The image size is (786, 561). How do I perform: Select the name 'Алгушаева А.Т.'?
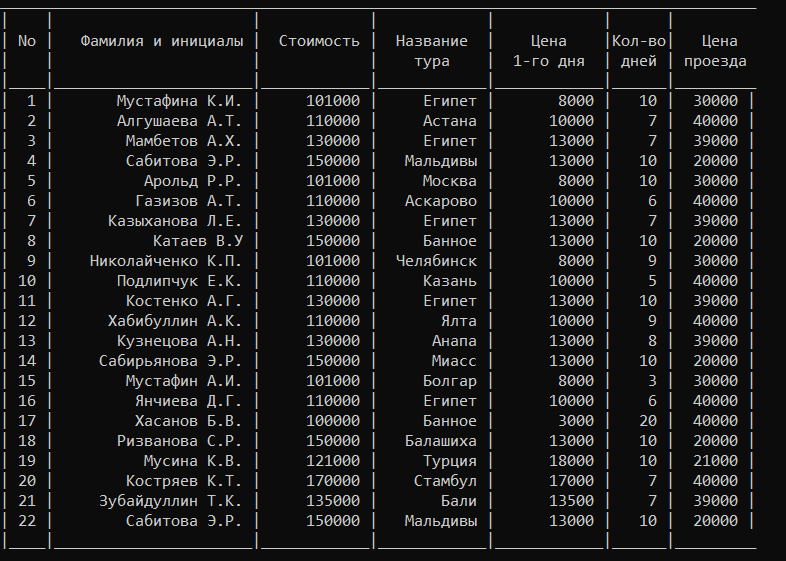[x=179, y=121]
